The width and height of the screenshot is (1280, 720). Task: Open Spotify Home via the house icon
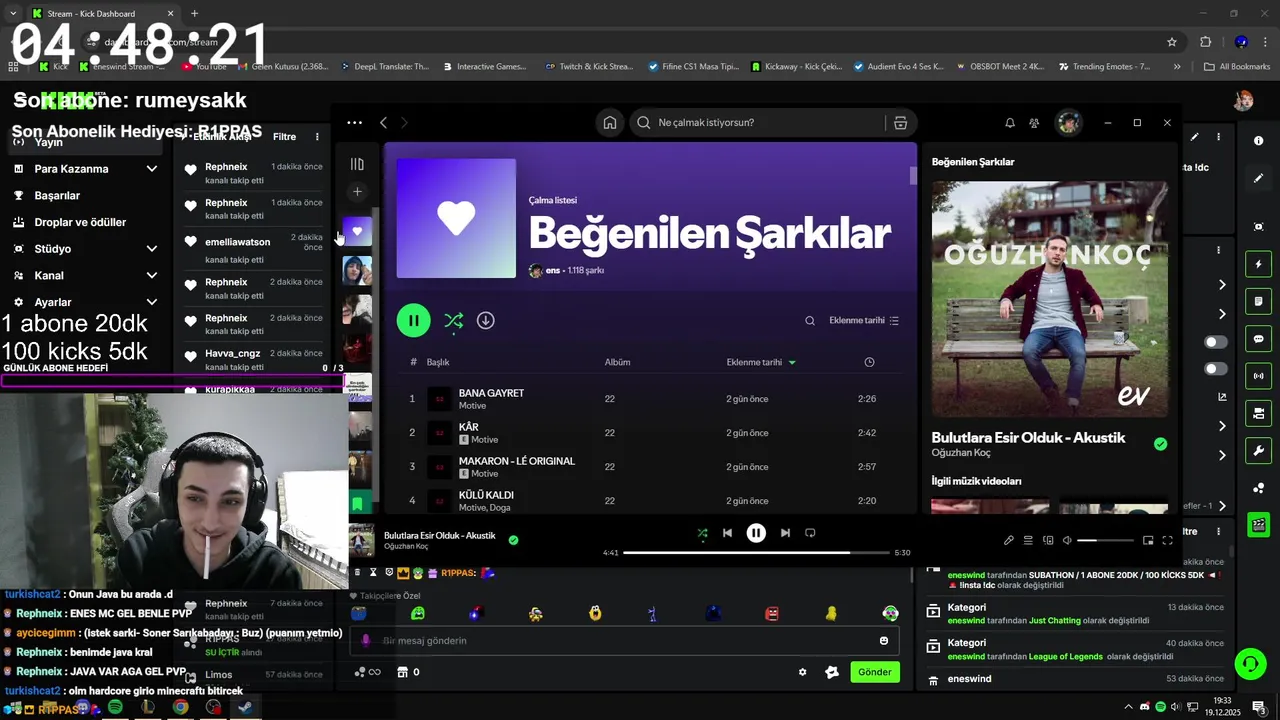(609, 123)
